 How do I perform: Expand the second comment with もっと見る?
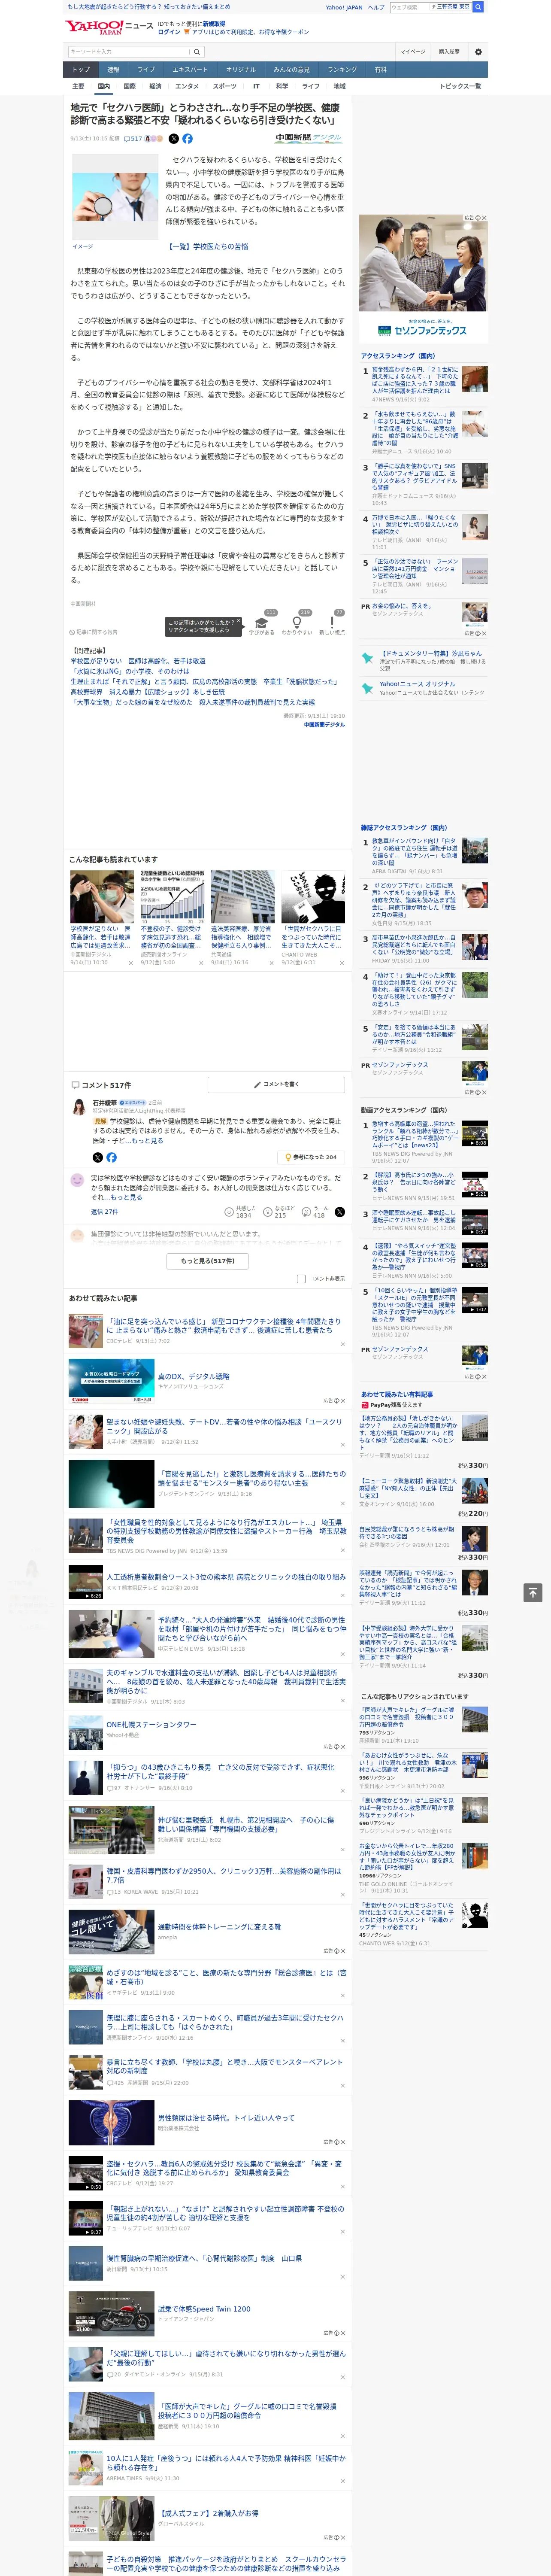point(126,1196)
